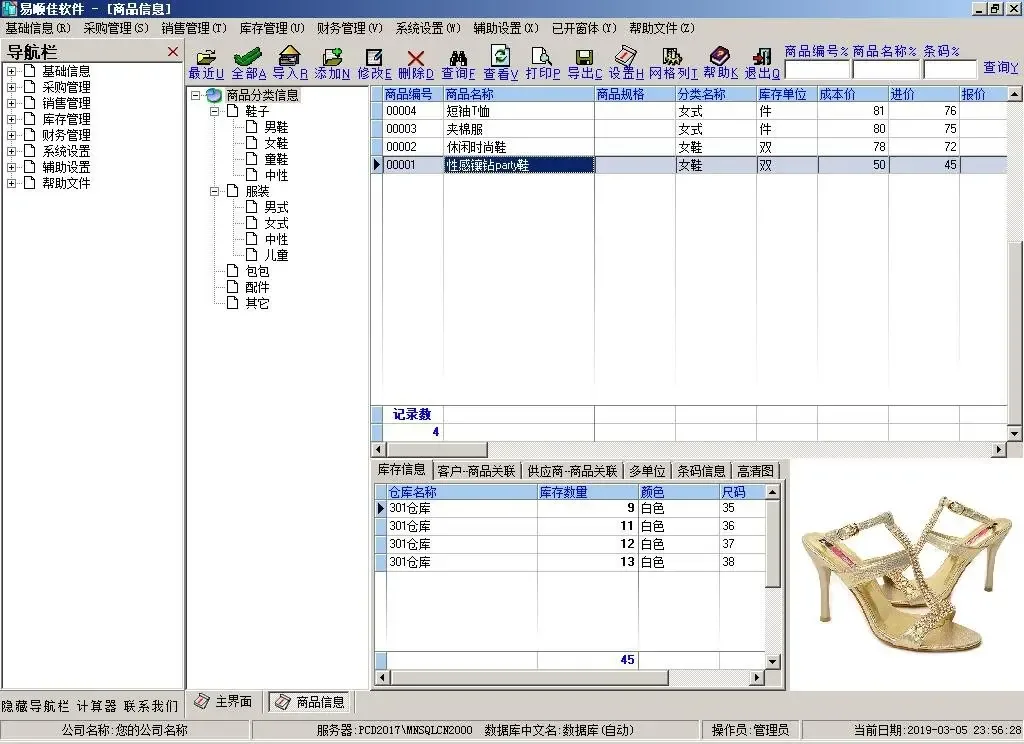Image resolution: width=1024 pixels, height=744 pixels.
Task: Click the 退出Q exit icon
Action: (761, 57)
